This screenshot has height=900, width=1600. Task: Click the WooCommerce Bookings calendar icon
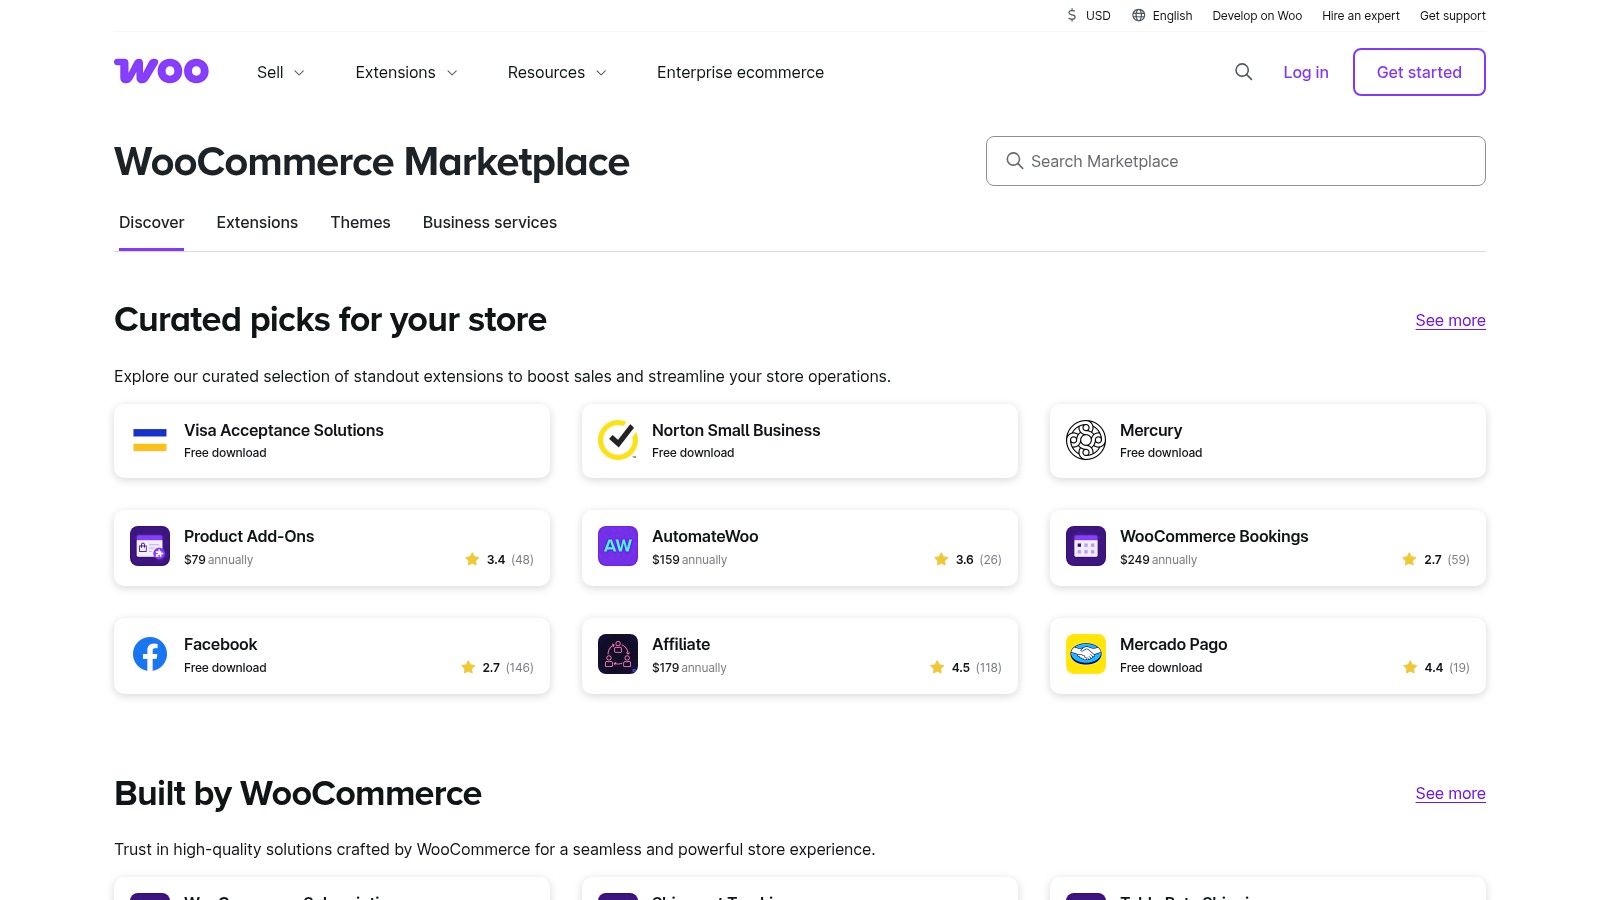pyautogui.click(x=1085, y=546)
